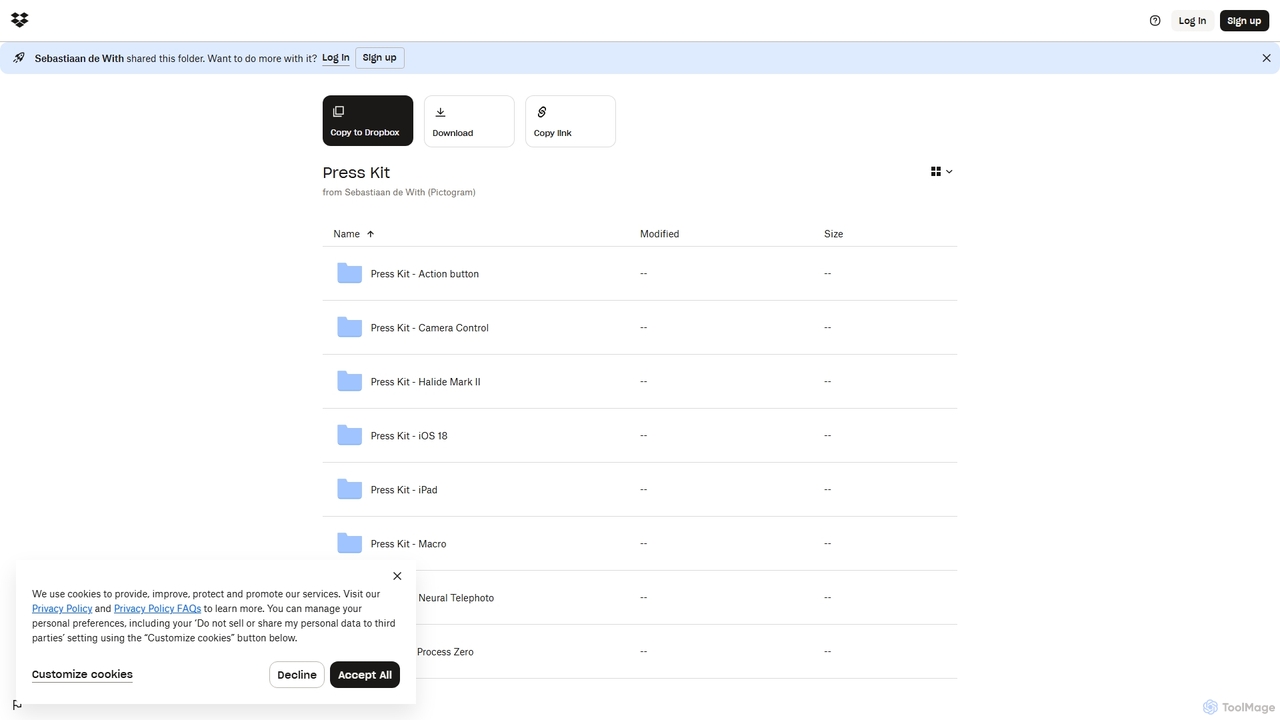This screenshot has height=720, width=1280.
Task: Click from Sebastiaan de With (Pictogram) text
Action: click(x=399, y=192)
